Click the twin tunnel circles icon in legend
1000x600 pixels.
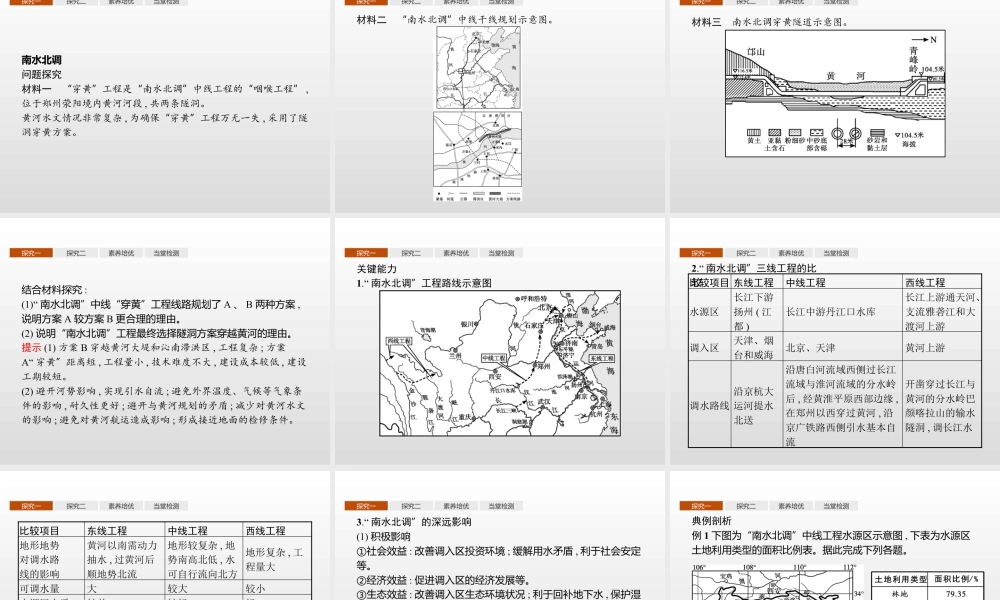(847, 133)
